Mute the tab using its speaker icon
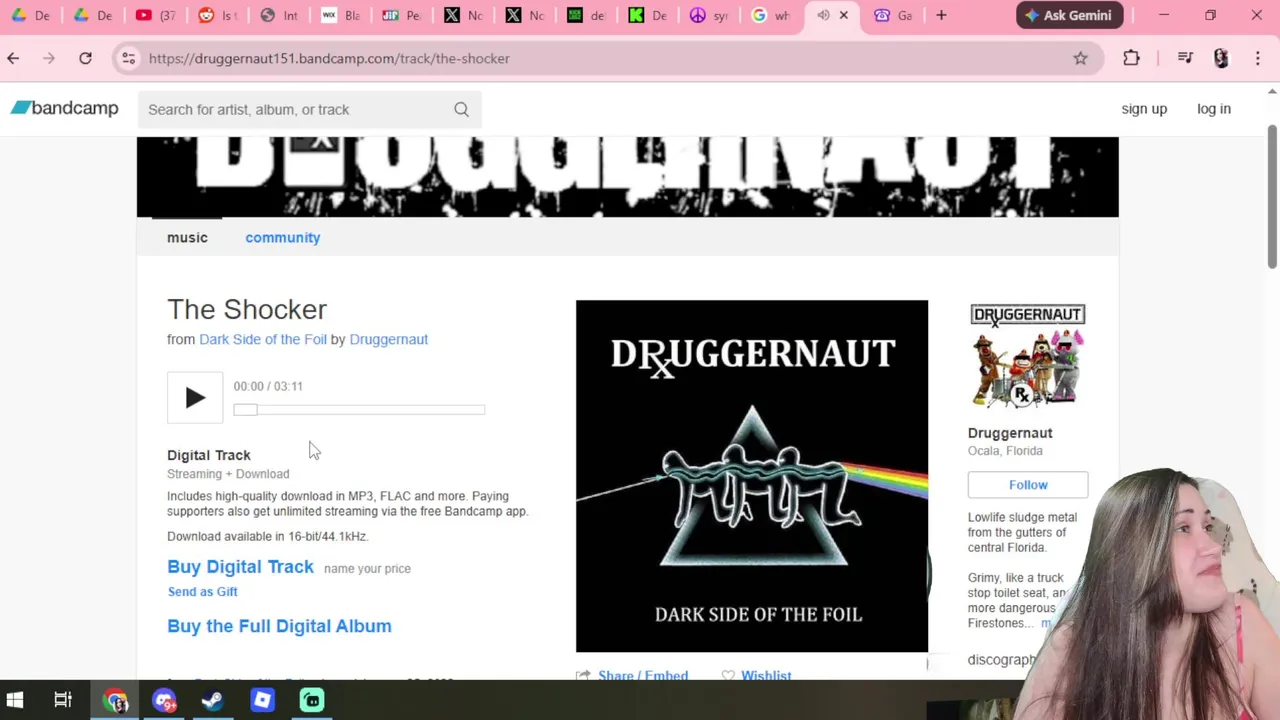The width and height of the screenshot is (1280, 720). tap(823, 15)
